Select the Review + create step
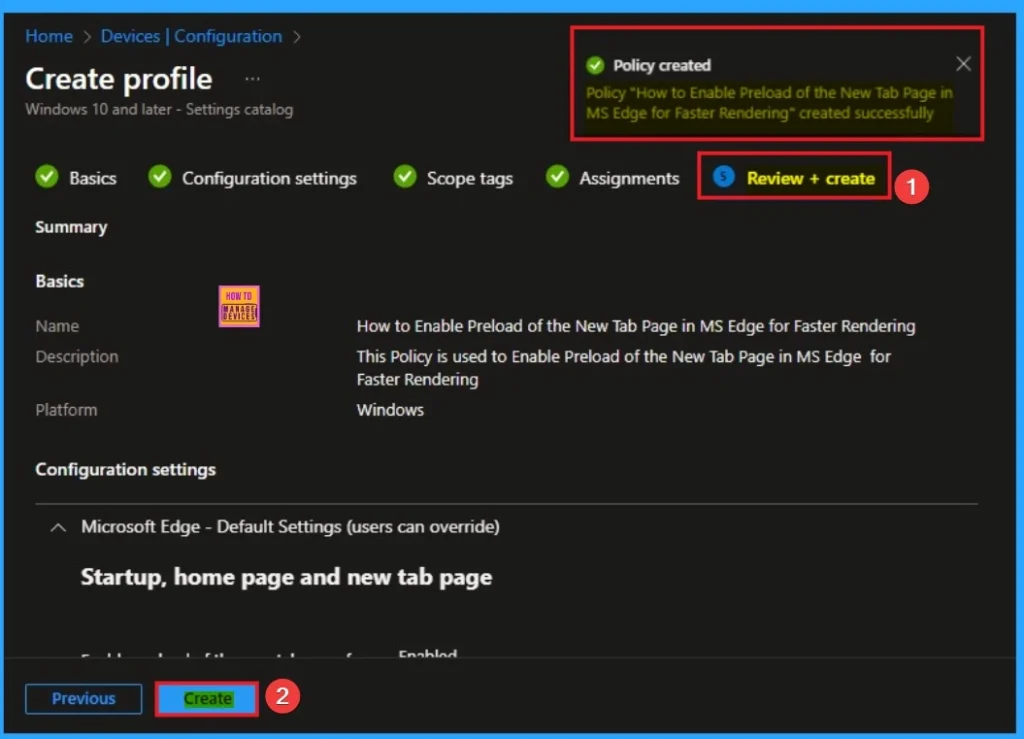 (x=810, y=178)
